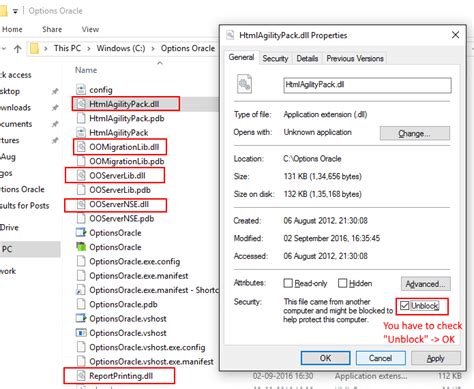The height and width of the screenshot is (389, 474).
Task: Select the HtmlAgilityPack file without extension
Action: point(119,133)
